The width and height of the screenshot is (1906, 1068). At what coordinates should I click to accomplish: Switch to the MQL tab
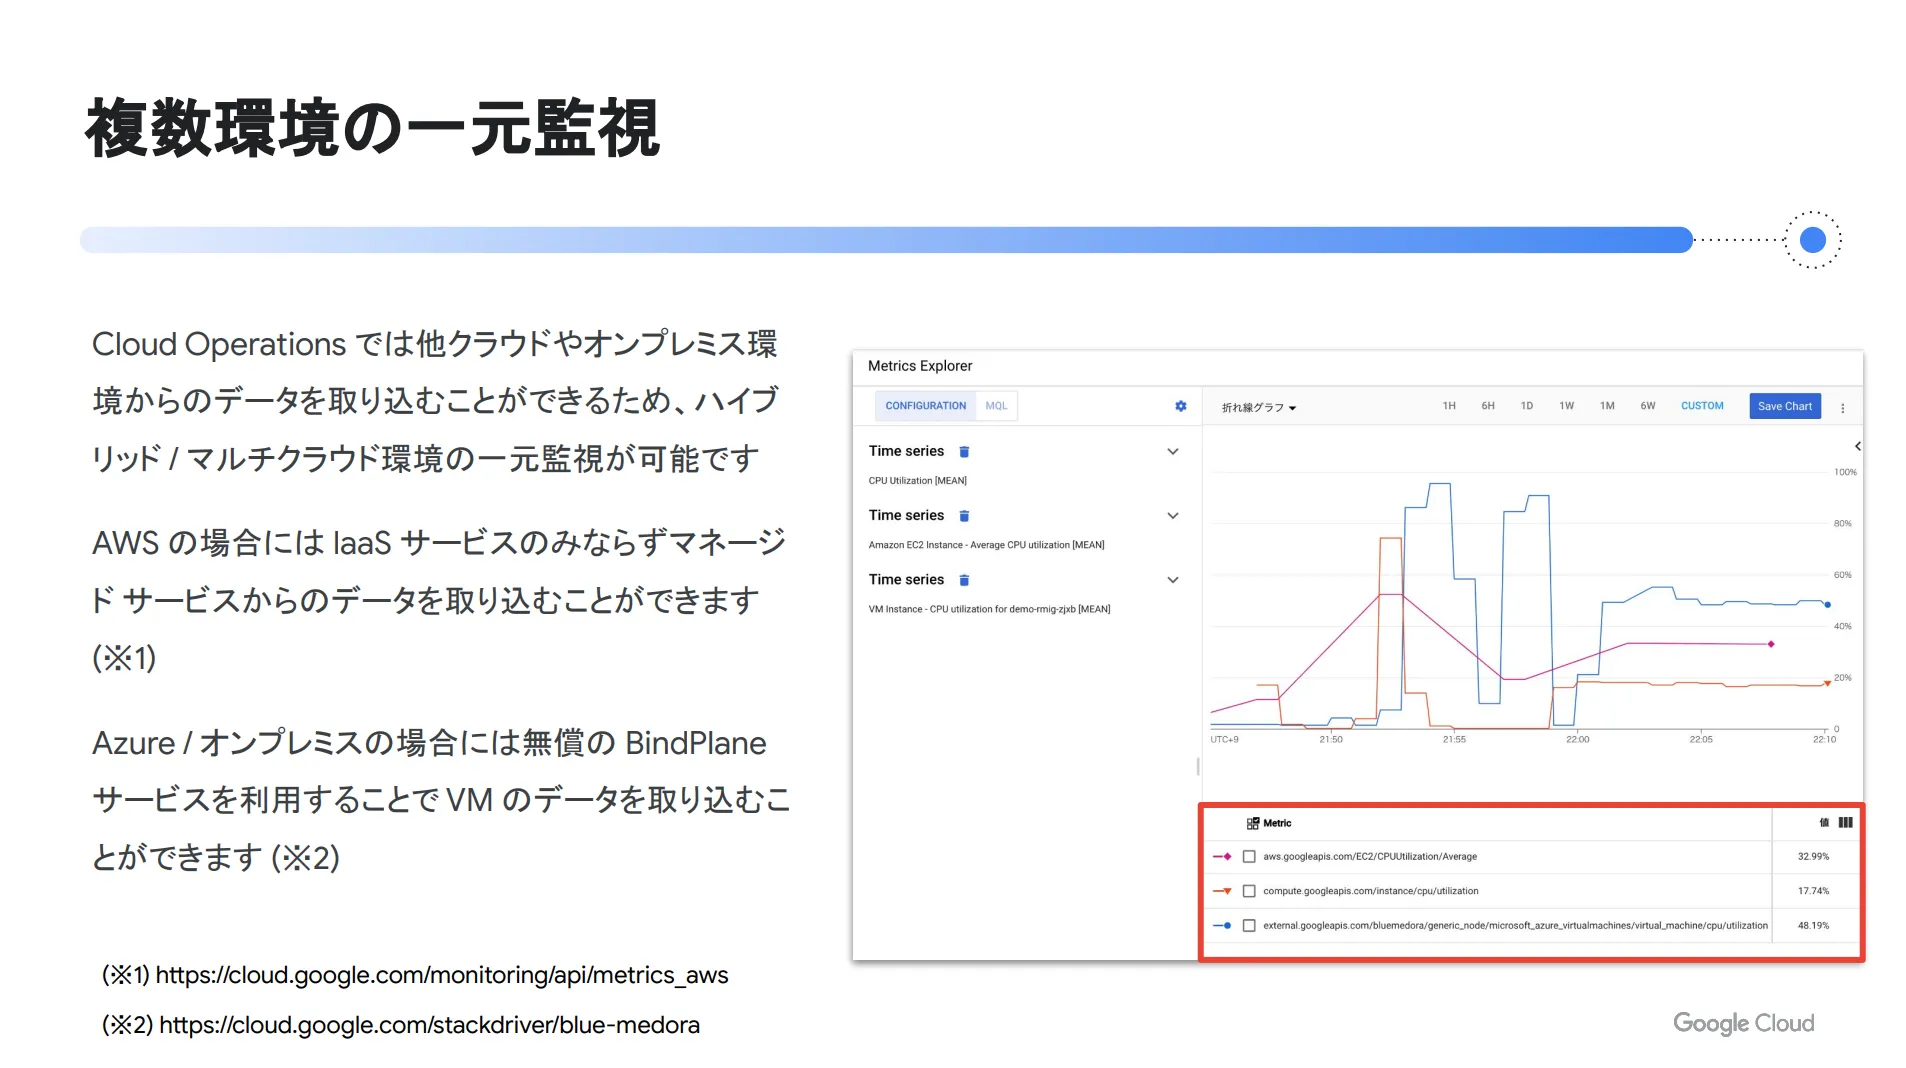coord(996,406)
